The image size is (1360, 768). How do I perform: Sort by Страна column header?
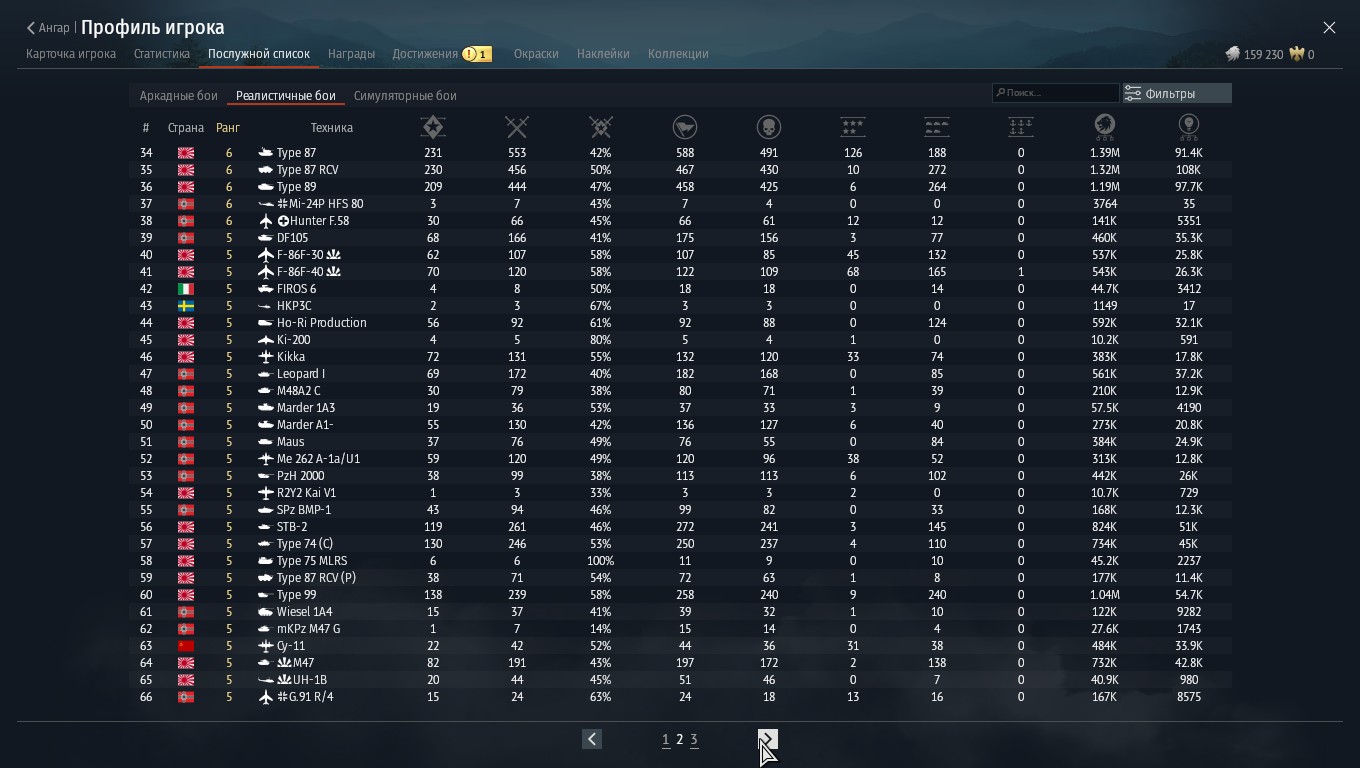click(x=186, y=128)
